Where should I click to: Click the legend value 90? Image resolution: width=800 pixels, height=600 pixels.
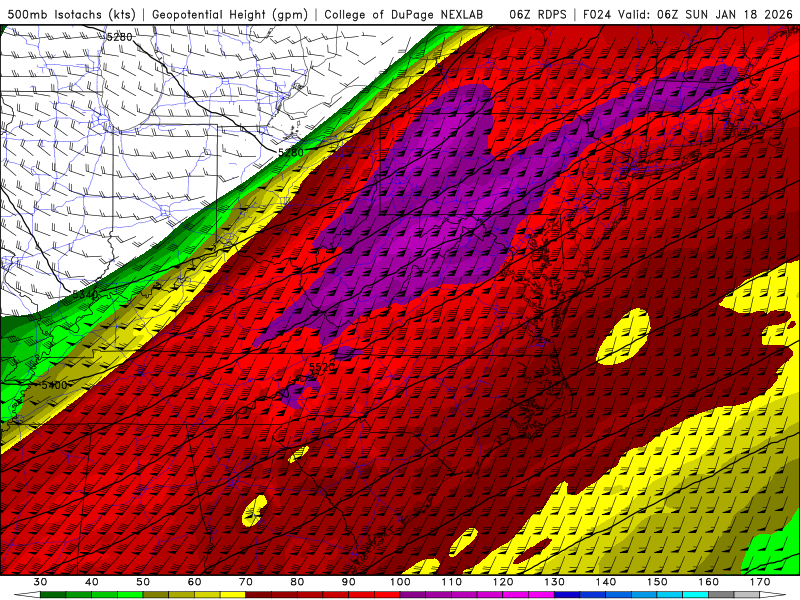(349, 582)
